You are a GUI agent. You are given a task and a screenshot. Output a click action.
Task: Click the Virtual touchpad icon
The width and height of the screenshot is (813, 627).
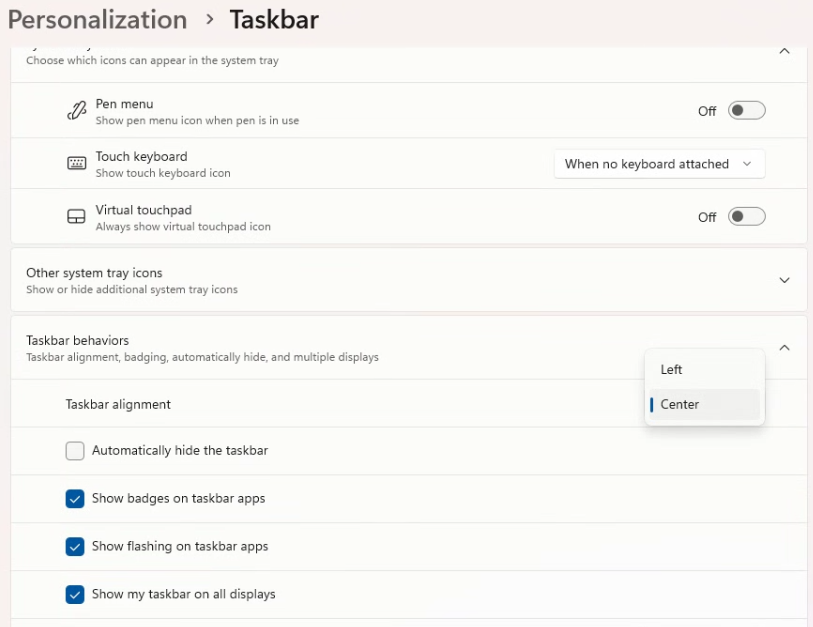(x=77, y=217)
